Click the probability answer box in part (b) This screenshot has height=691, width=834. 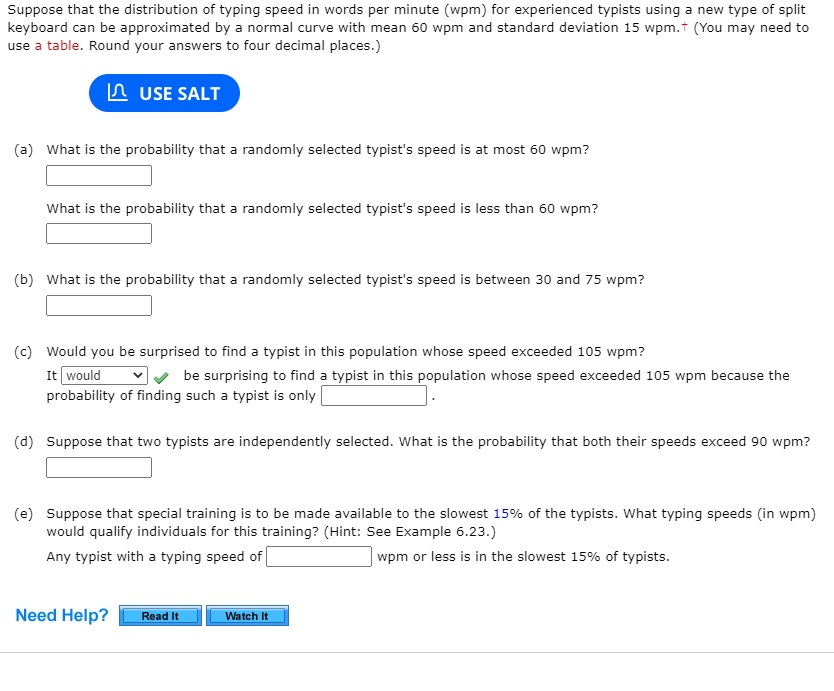tap(98, 305)
